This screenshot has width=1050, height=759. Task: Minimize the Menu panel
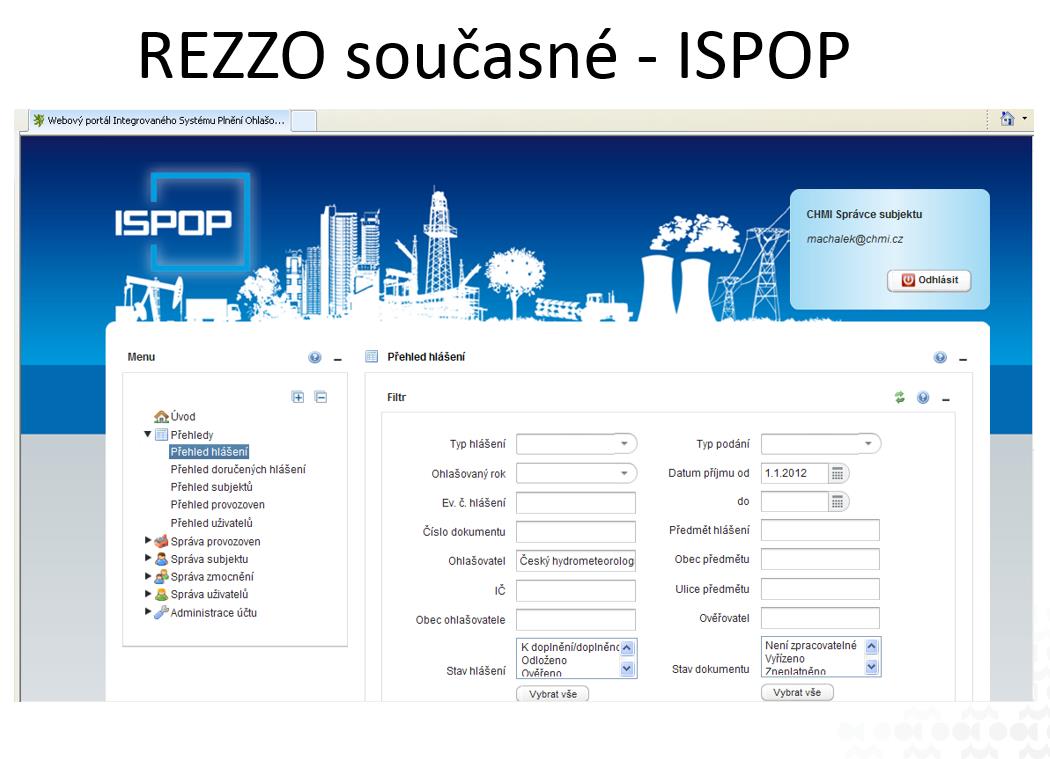coord(338,359)
